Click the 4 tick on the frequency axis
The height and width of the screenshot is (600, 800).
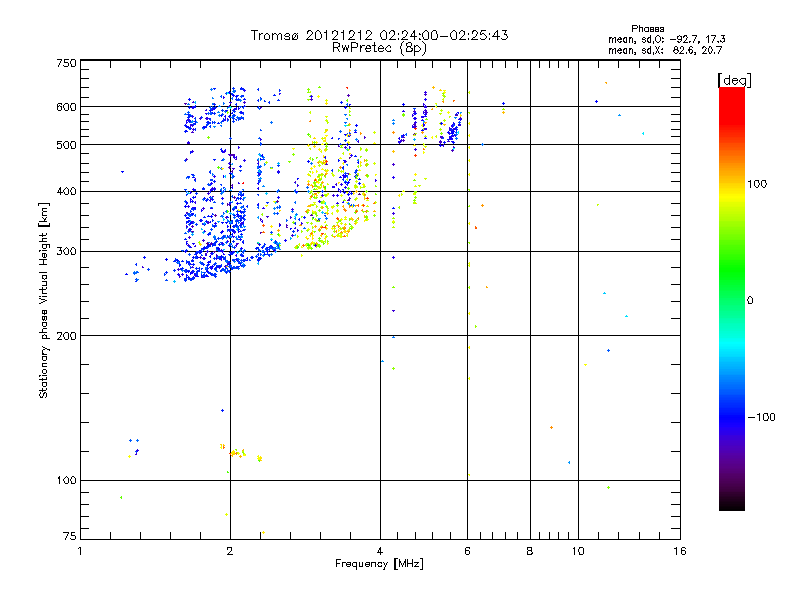pyautogui.click(x=380, y=551)
